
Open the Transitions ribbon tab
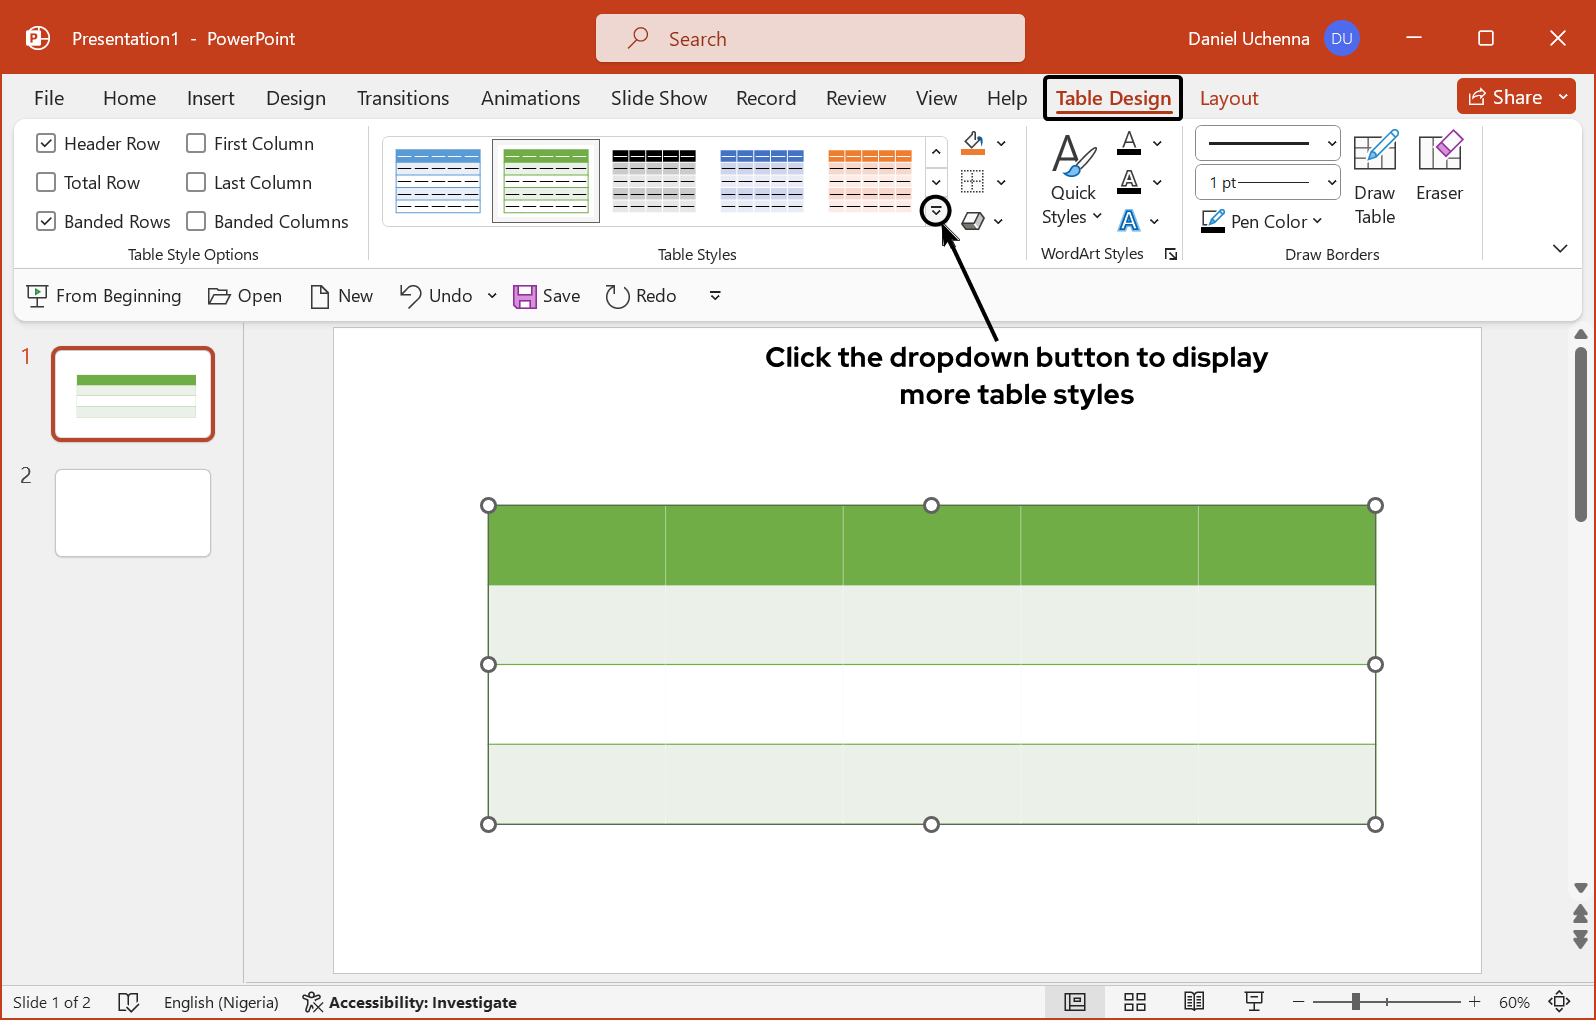pos(403,98)
